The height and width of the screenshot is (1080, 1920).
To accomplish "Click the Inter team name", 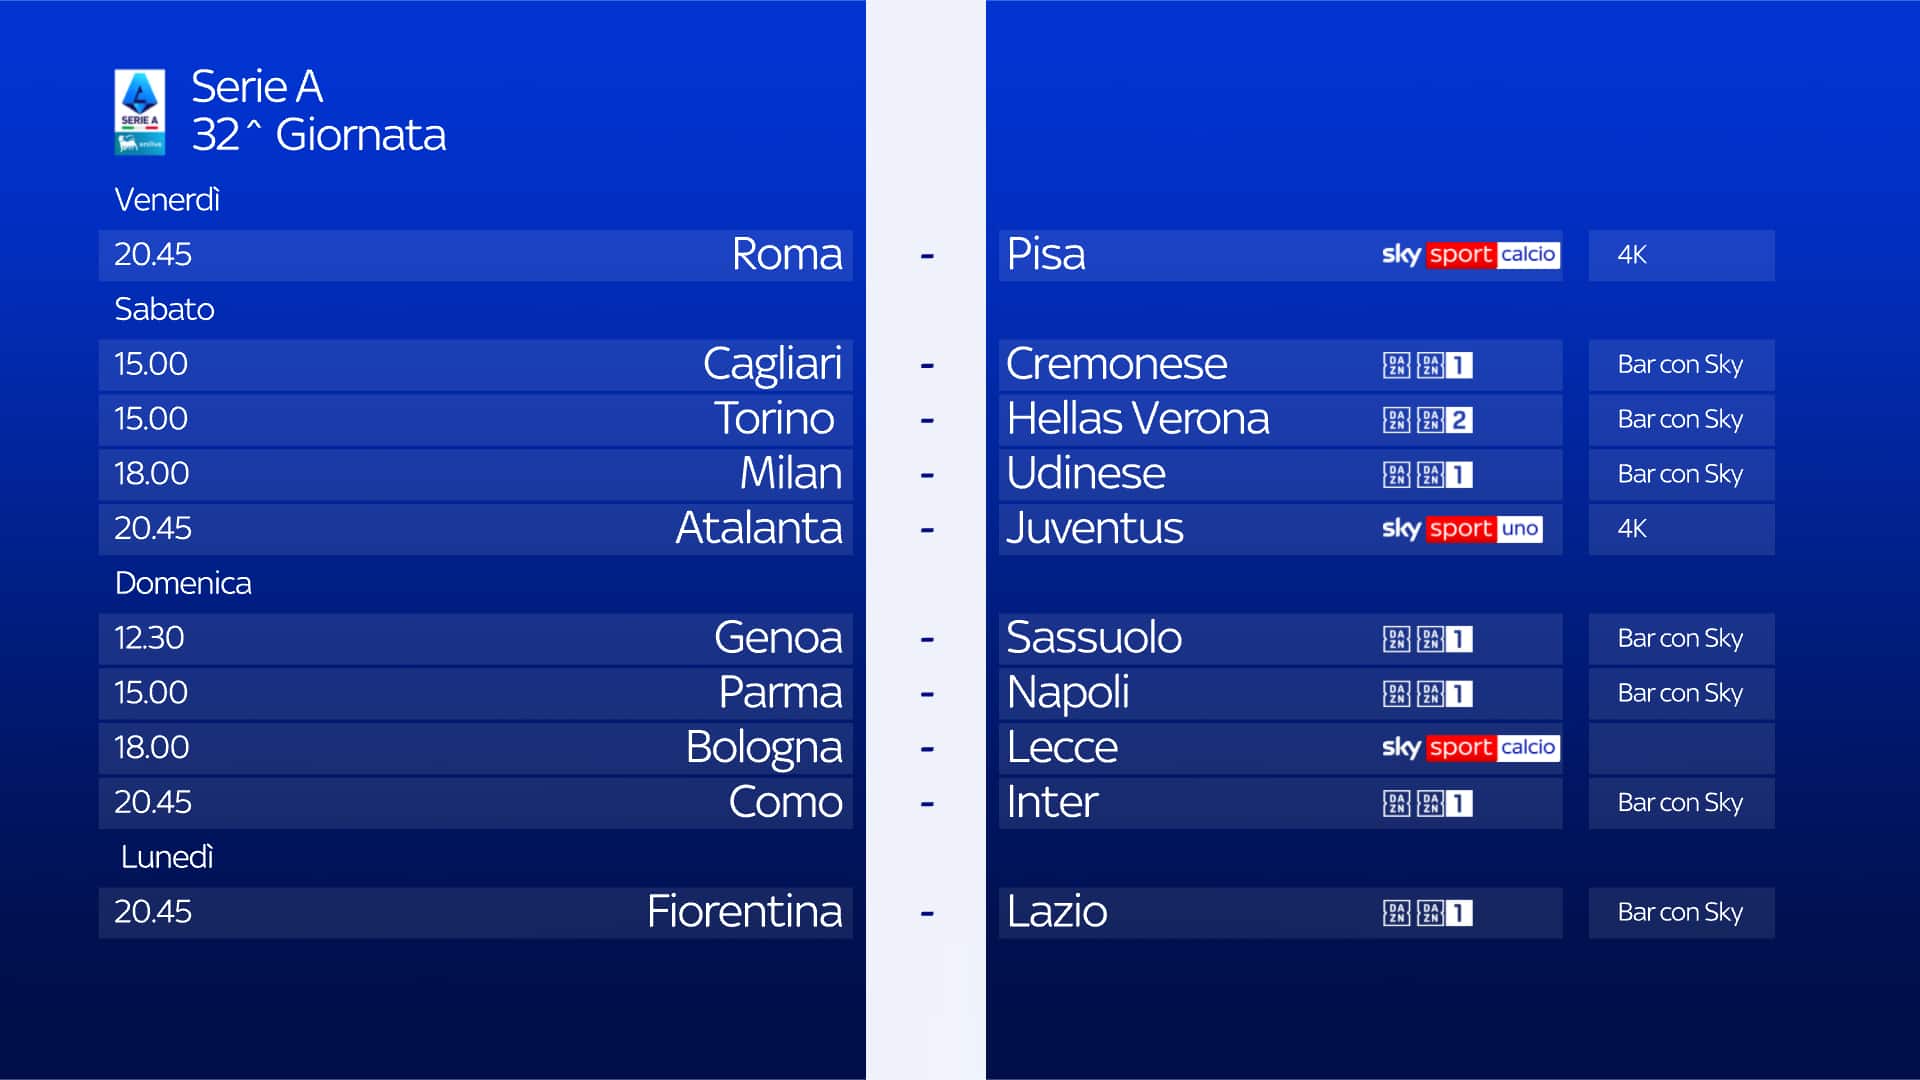I will pyautogui.click(x=1052, y=802).
